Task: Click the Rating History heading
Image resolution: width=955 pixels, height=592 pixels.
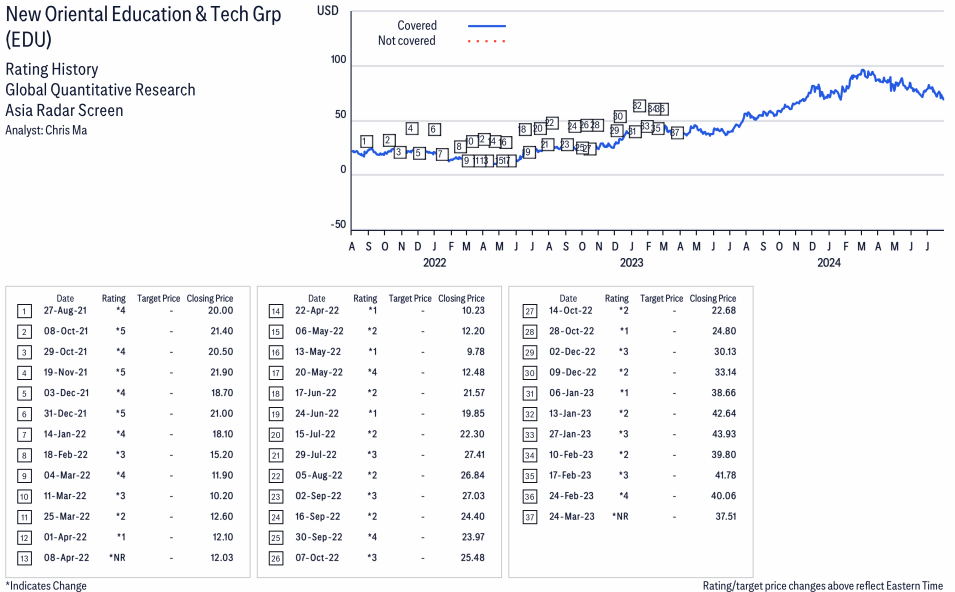Action: click(51, 69)
